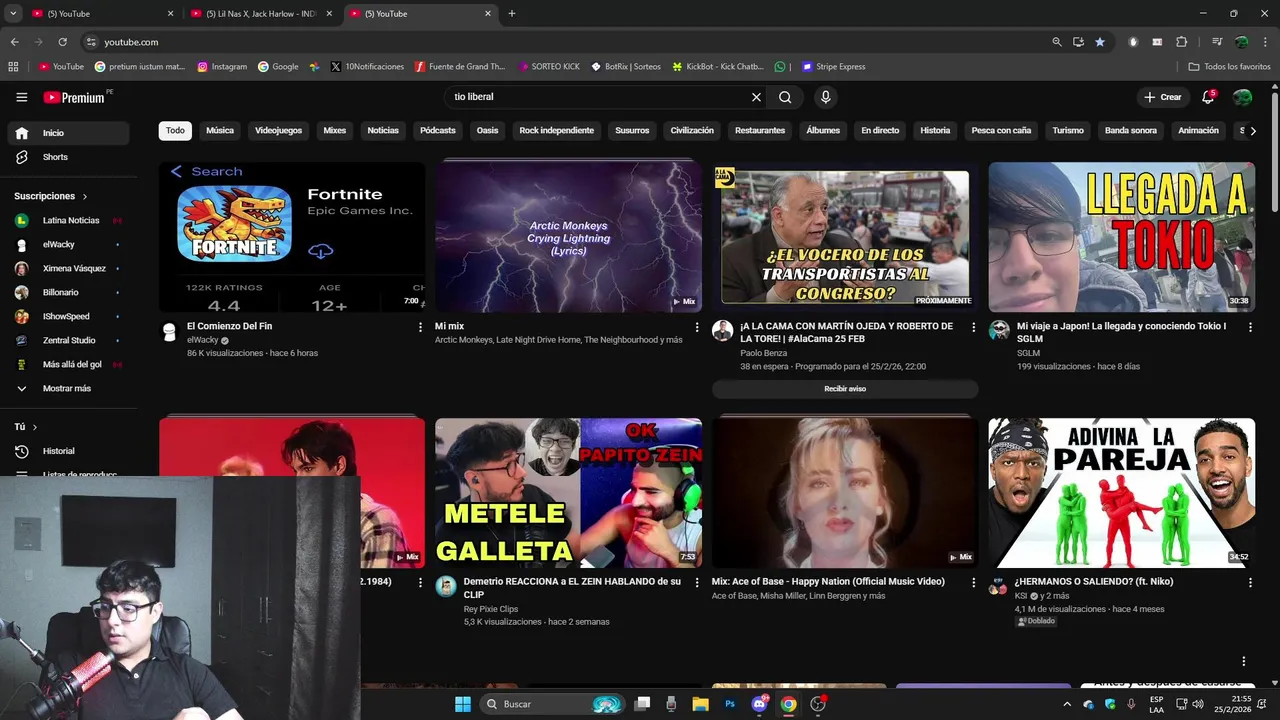The height and width of the screenshot is (720, 1280).
Task: Open a new browser tab
Action: pos(512,13)
